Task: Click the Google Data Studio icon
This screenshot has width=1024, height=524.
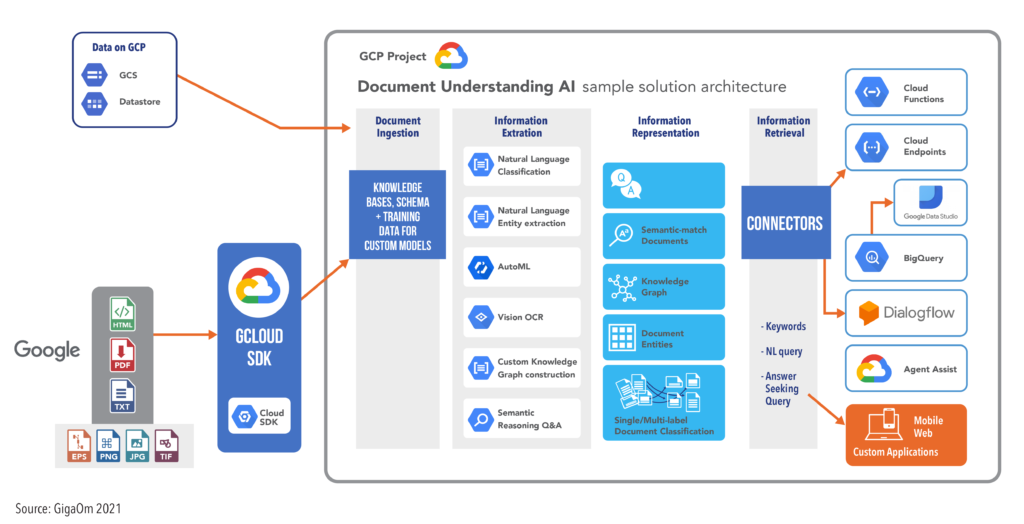Action: pos(930,197)
